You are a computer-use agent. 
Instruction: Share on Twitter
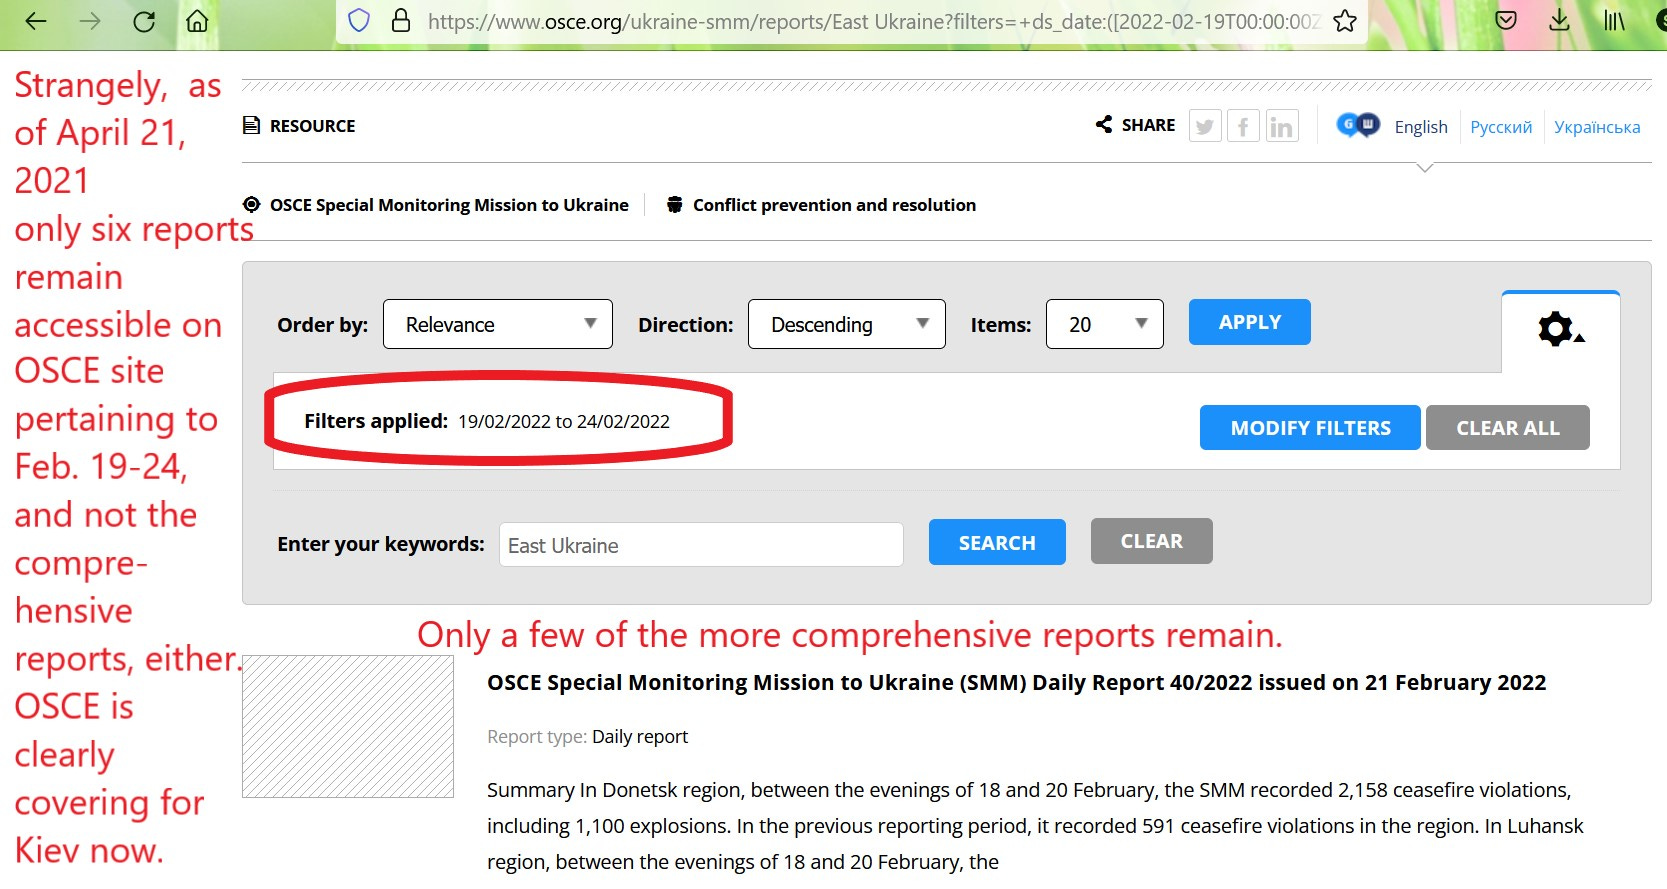pyautogui.click(x=1205, y=126)
